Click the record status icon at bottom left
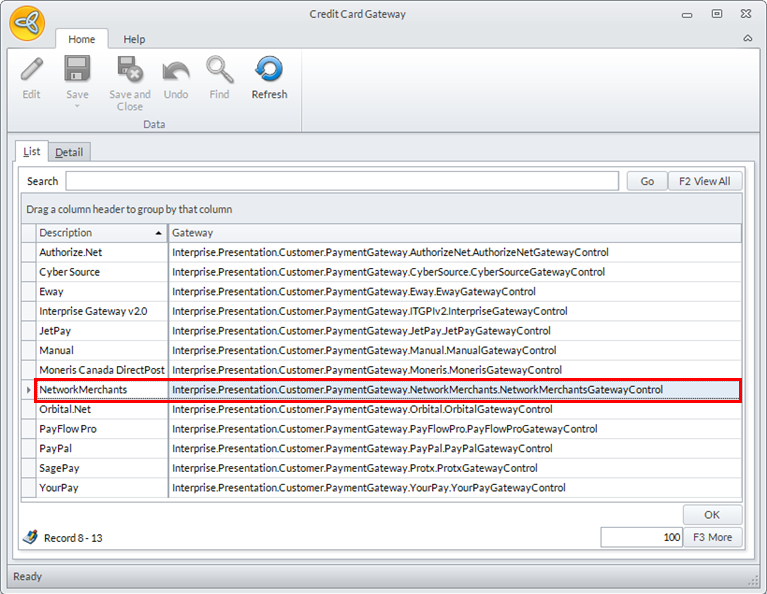 click(30, 537)
